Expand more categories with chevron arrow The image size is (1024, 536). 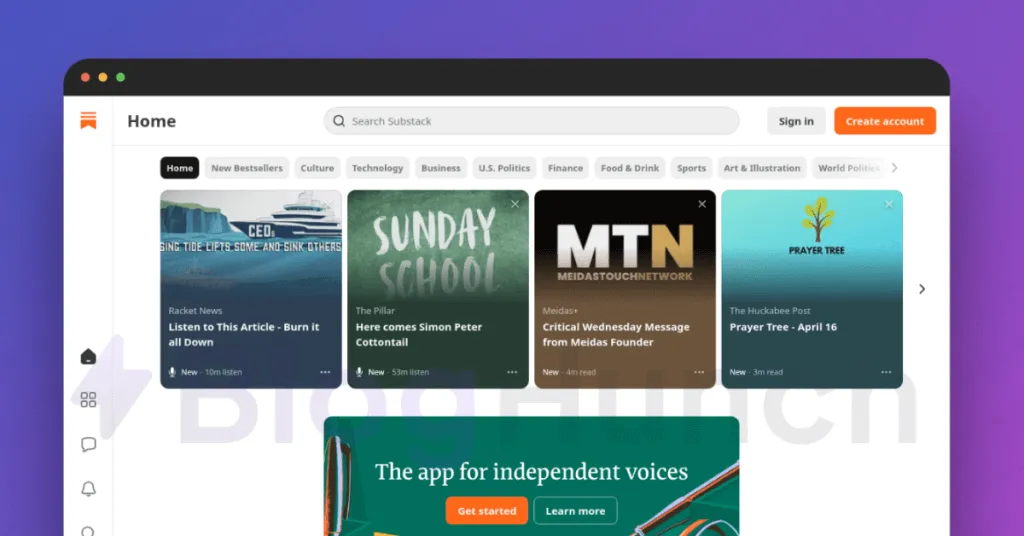click(x=895, y=168)
